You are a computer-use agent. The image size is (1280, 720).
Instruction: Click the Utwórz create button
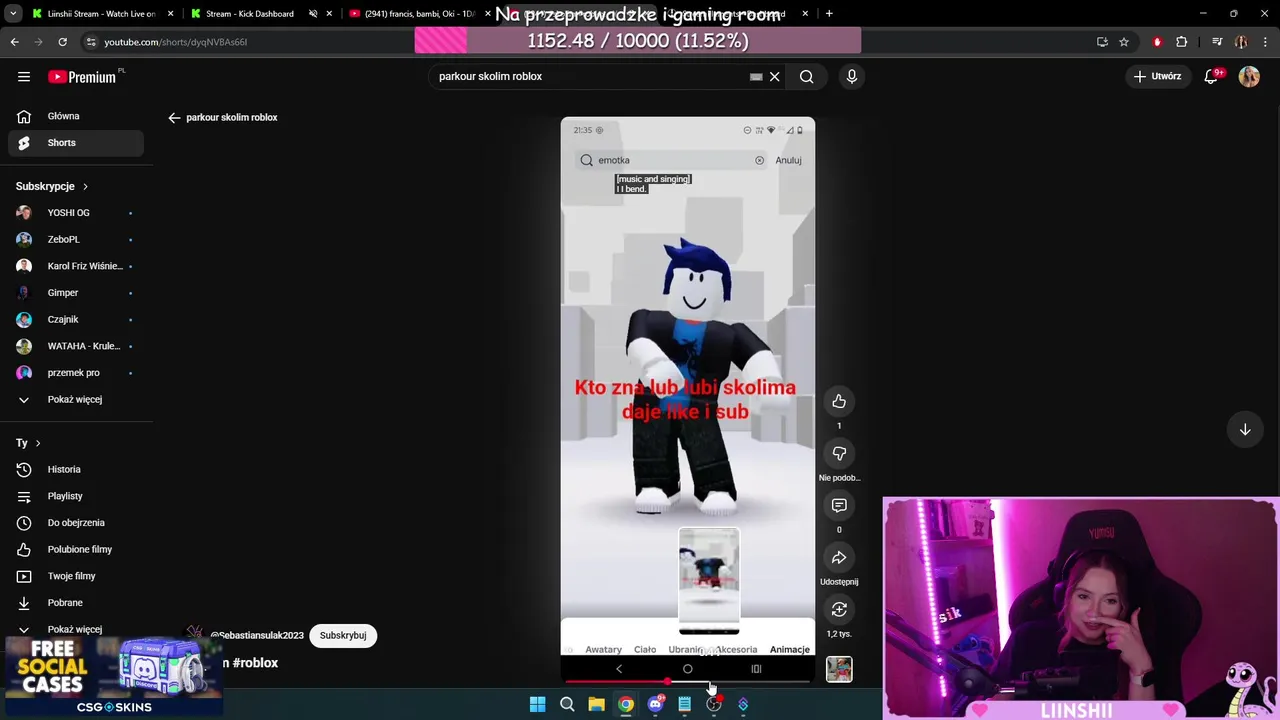[1158, 77]
